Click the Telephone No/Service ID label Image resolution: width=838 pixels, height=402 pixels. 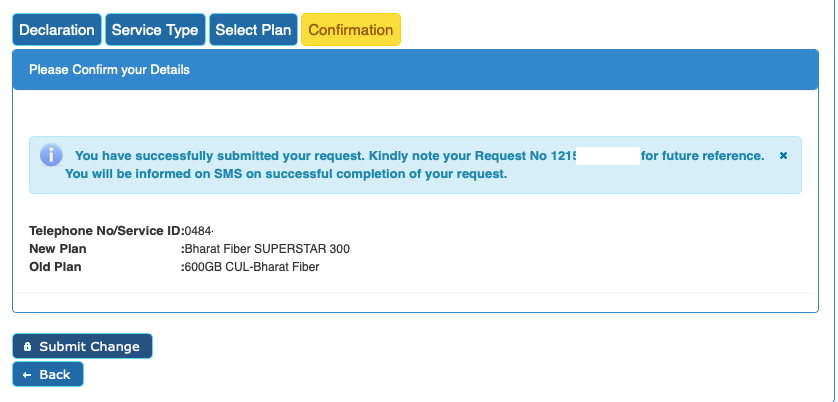pos(105,231)
